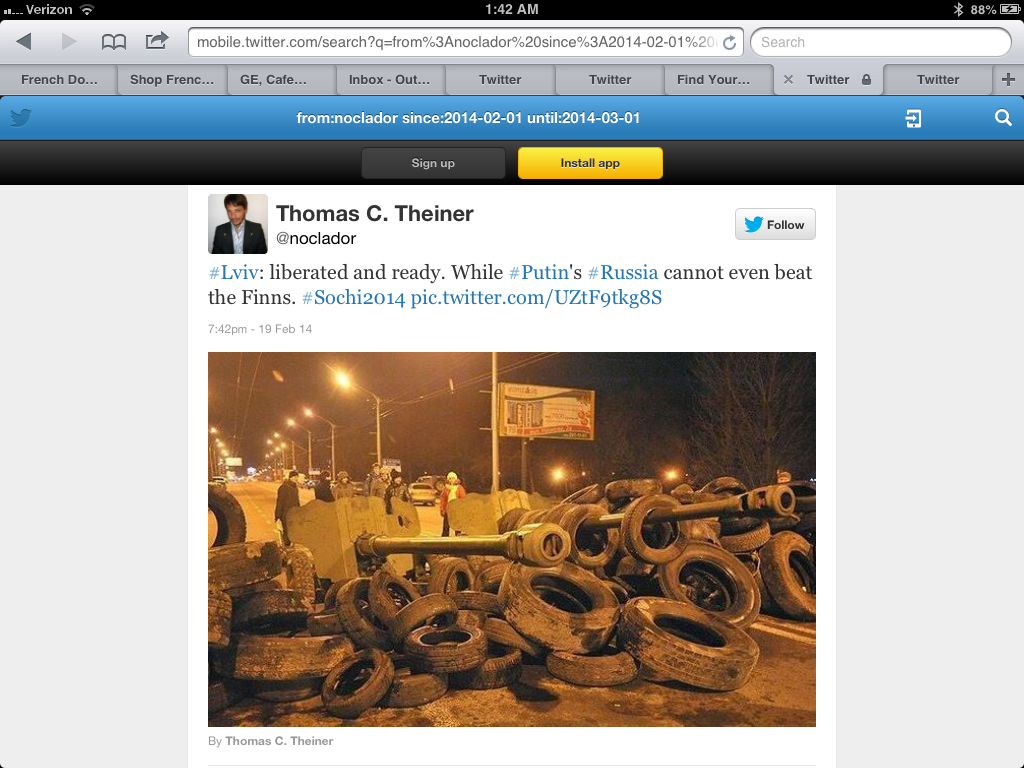Tap the Safari Search field
Viewport: 1024px width, 768px height.
[881, 42]
